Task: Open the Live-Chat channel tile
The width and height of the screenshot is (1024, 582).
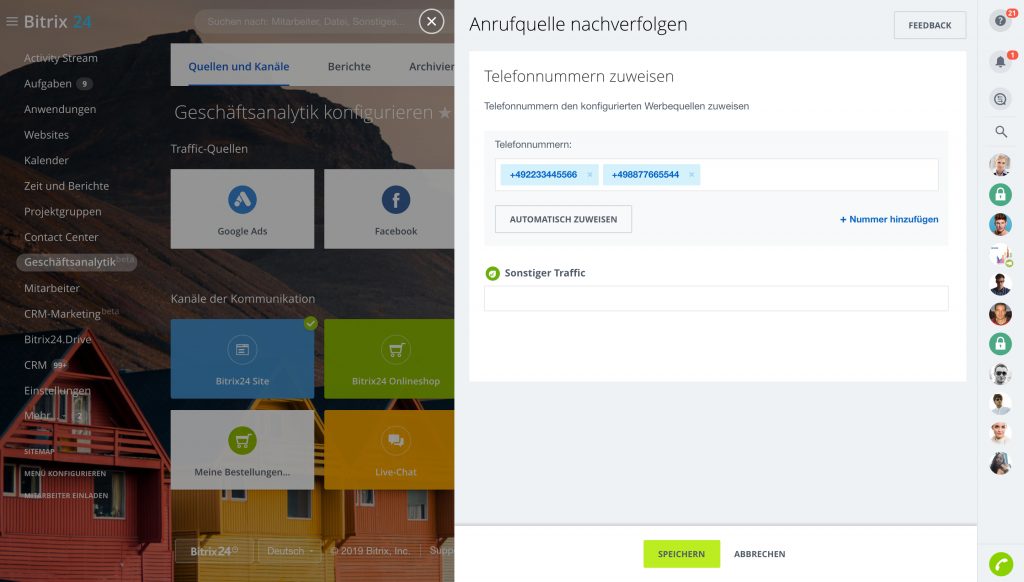Action: [389, 449]
